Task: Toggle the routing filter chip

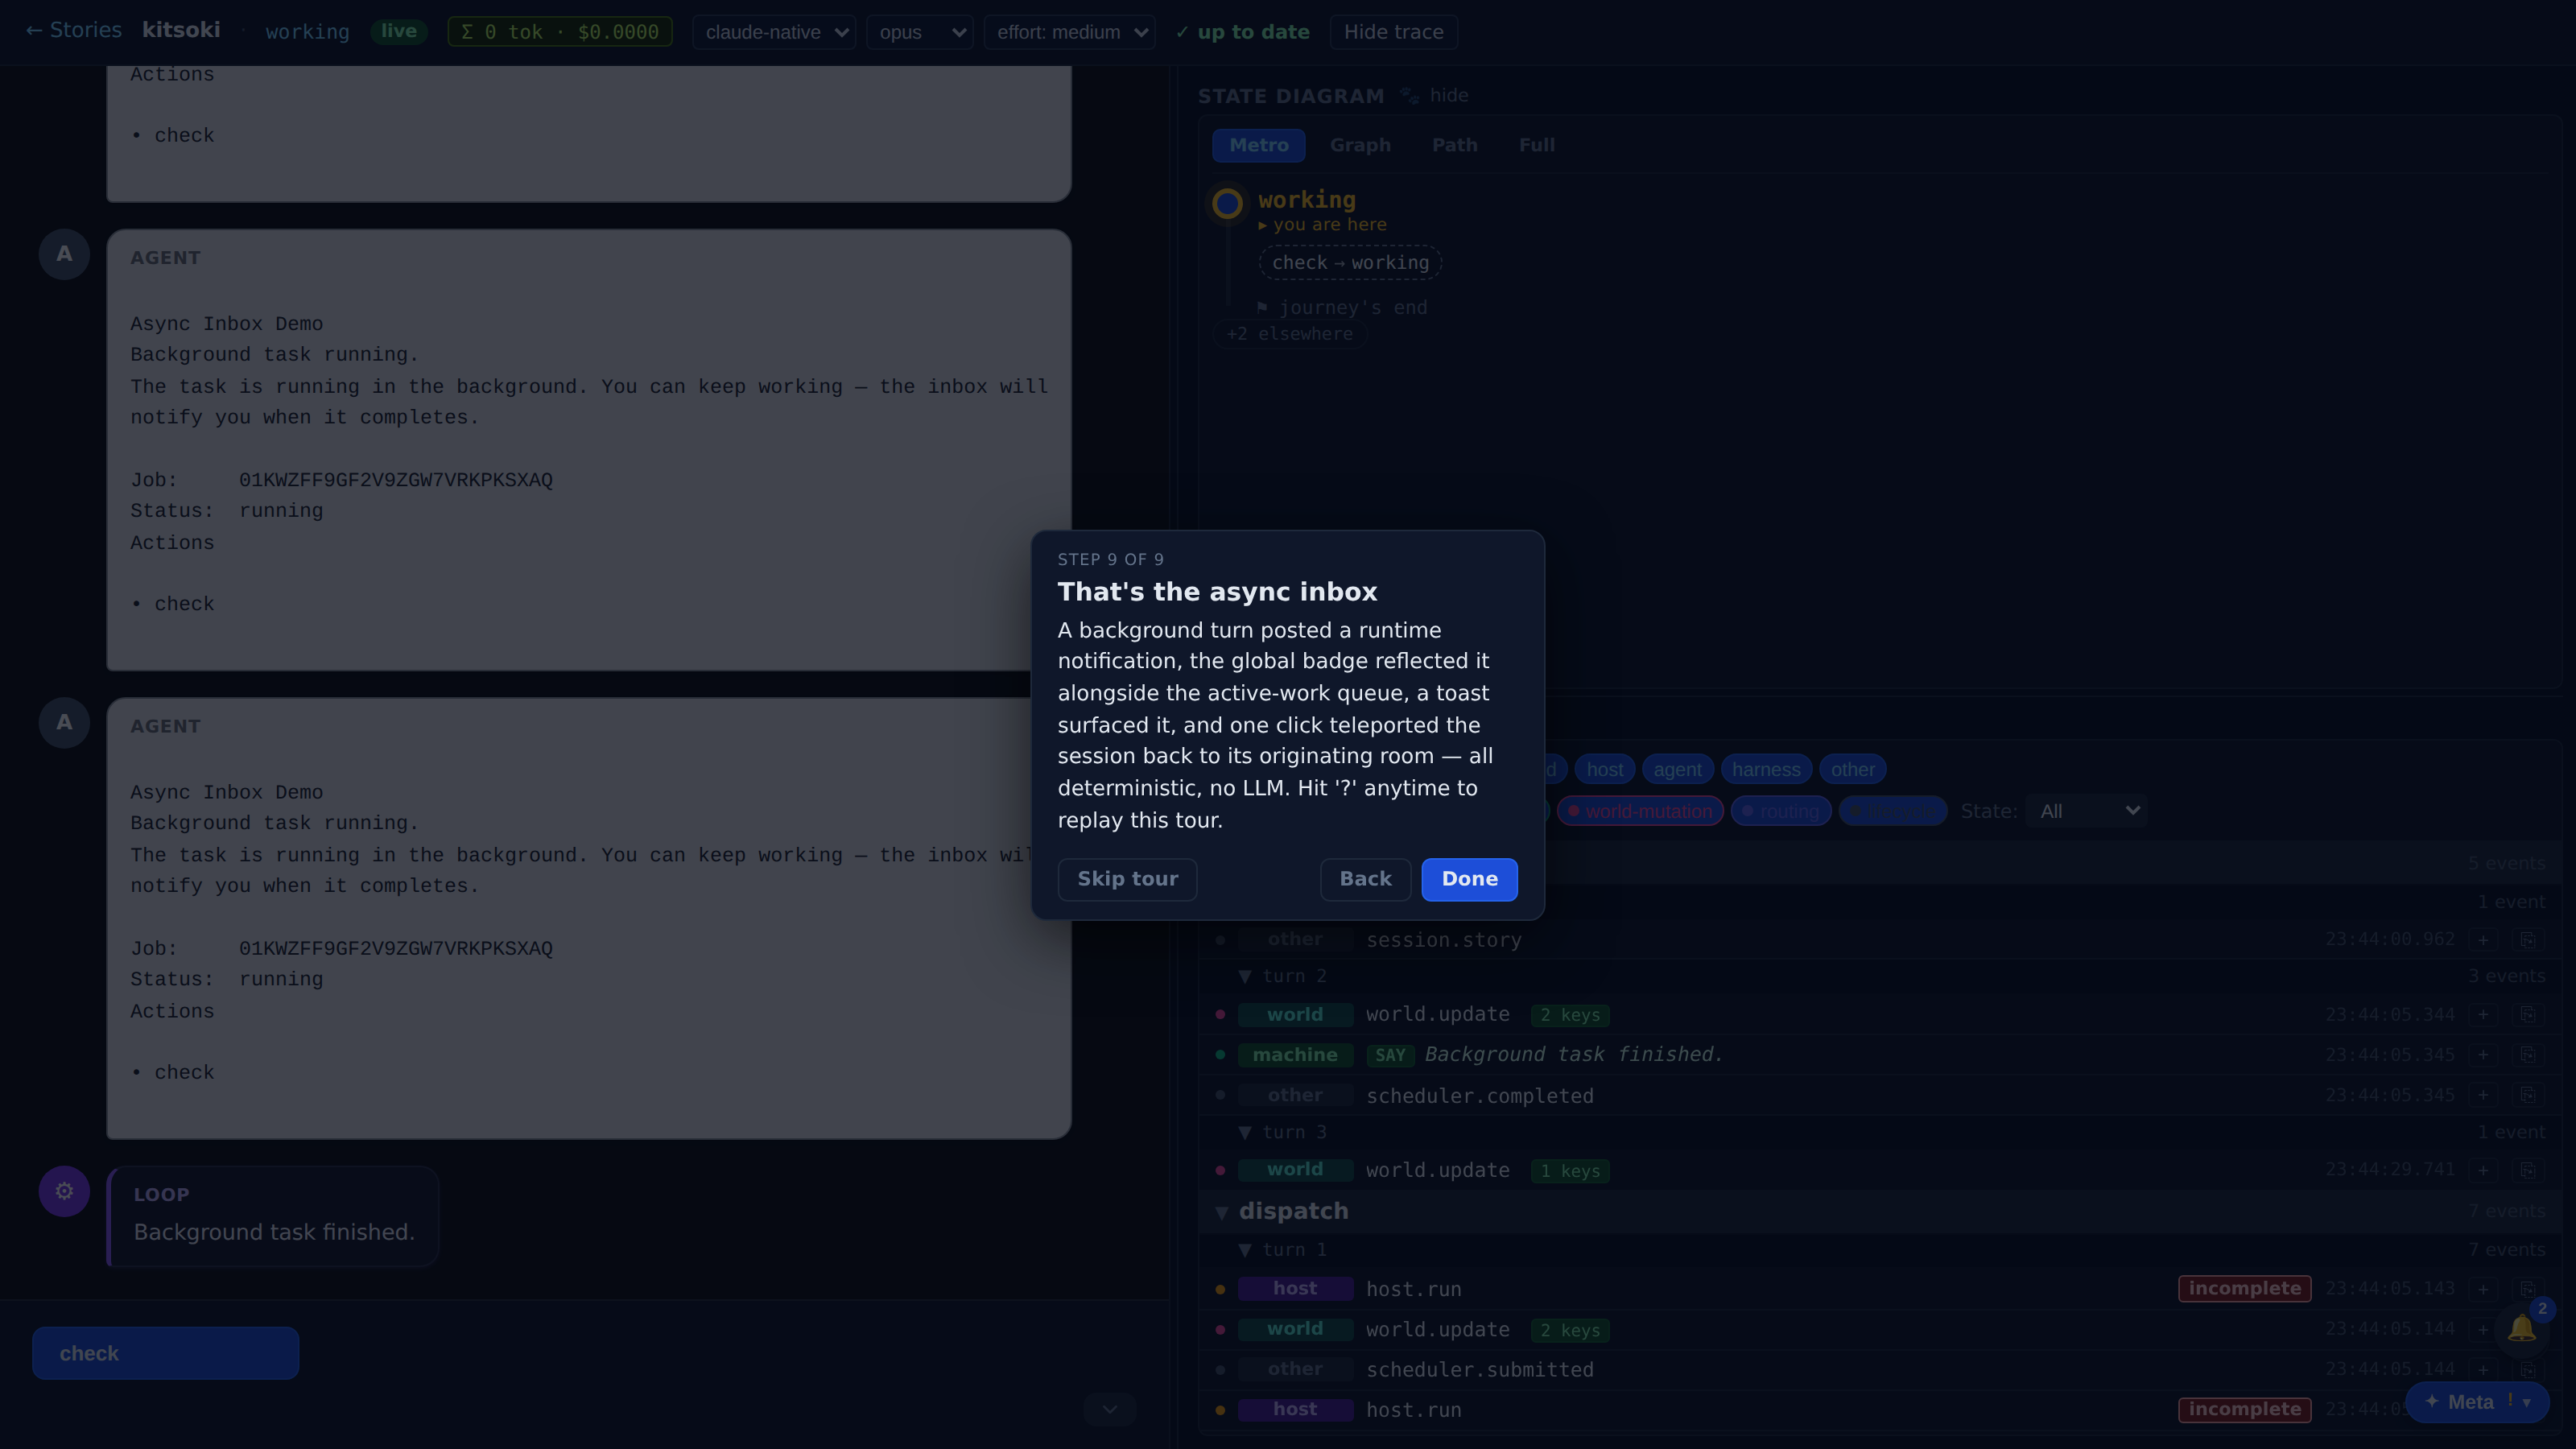Action: (x=1781, y=811)
